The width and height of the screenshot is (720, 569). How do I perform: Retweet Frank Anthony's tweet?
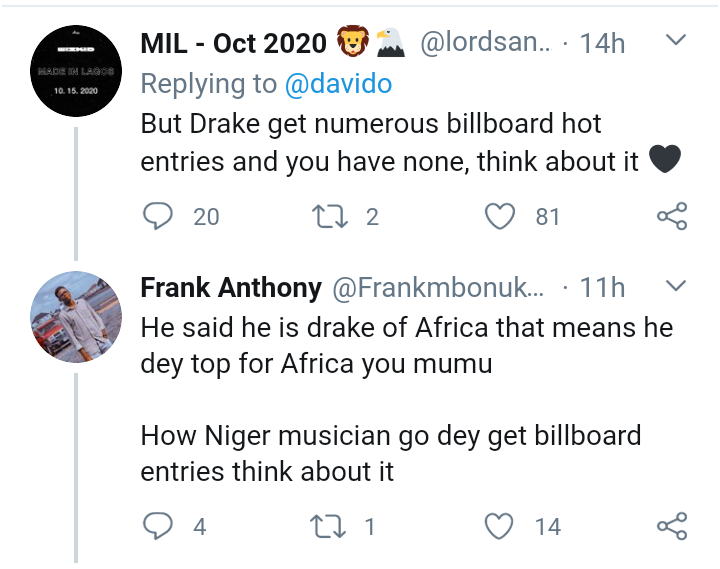328,526
